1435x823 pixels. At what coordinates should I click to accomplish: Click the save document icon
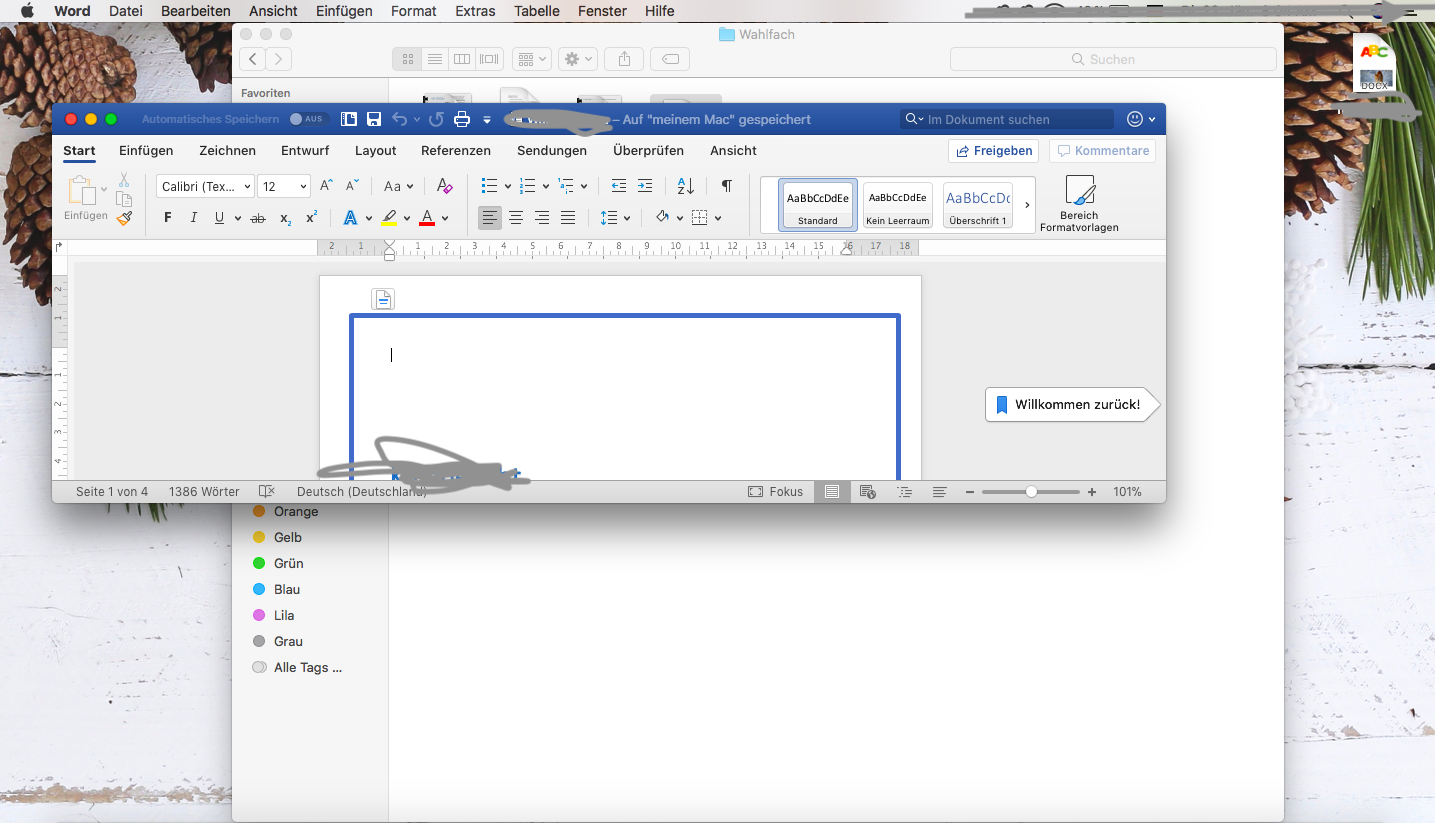tap(374, 119)
